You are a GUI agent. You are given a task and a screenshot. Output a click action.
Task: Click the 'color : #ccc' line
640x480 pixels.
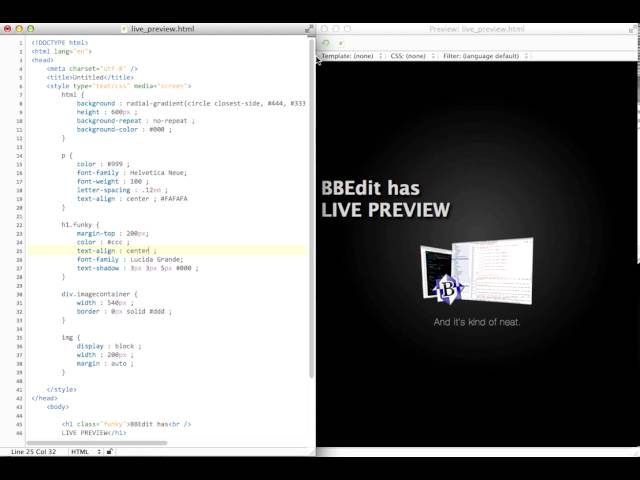(x=103, y=242)
